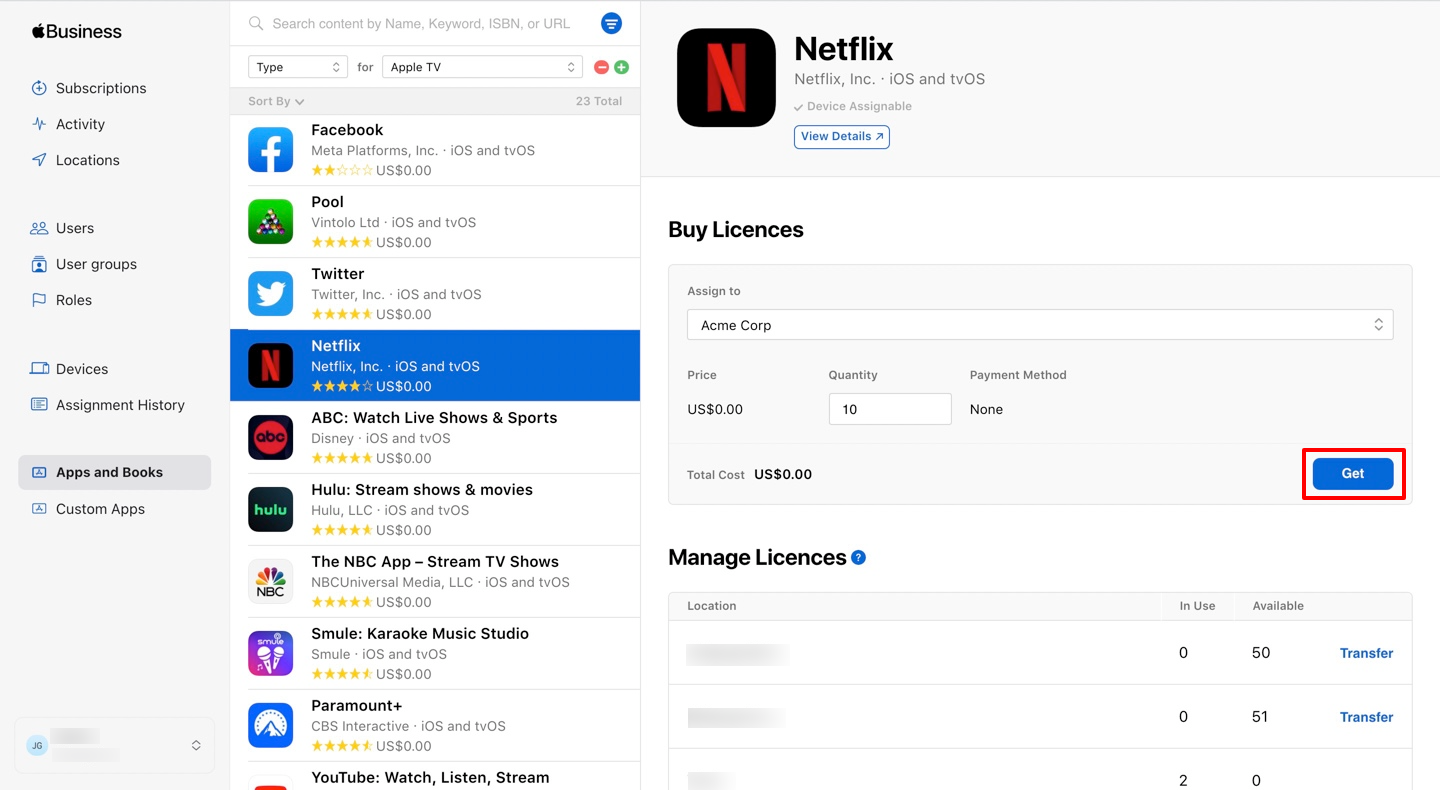Click the Facebook app icon
This screenshot has width=1440, height=790.
pos(271,150)
